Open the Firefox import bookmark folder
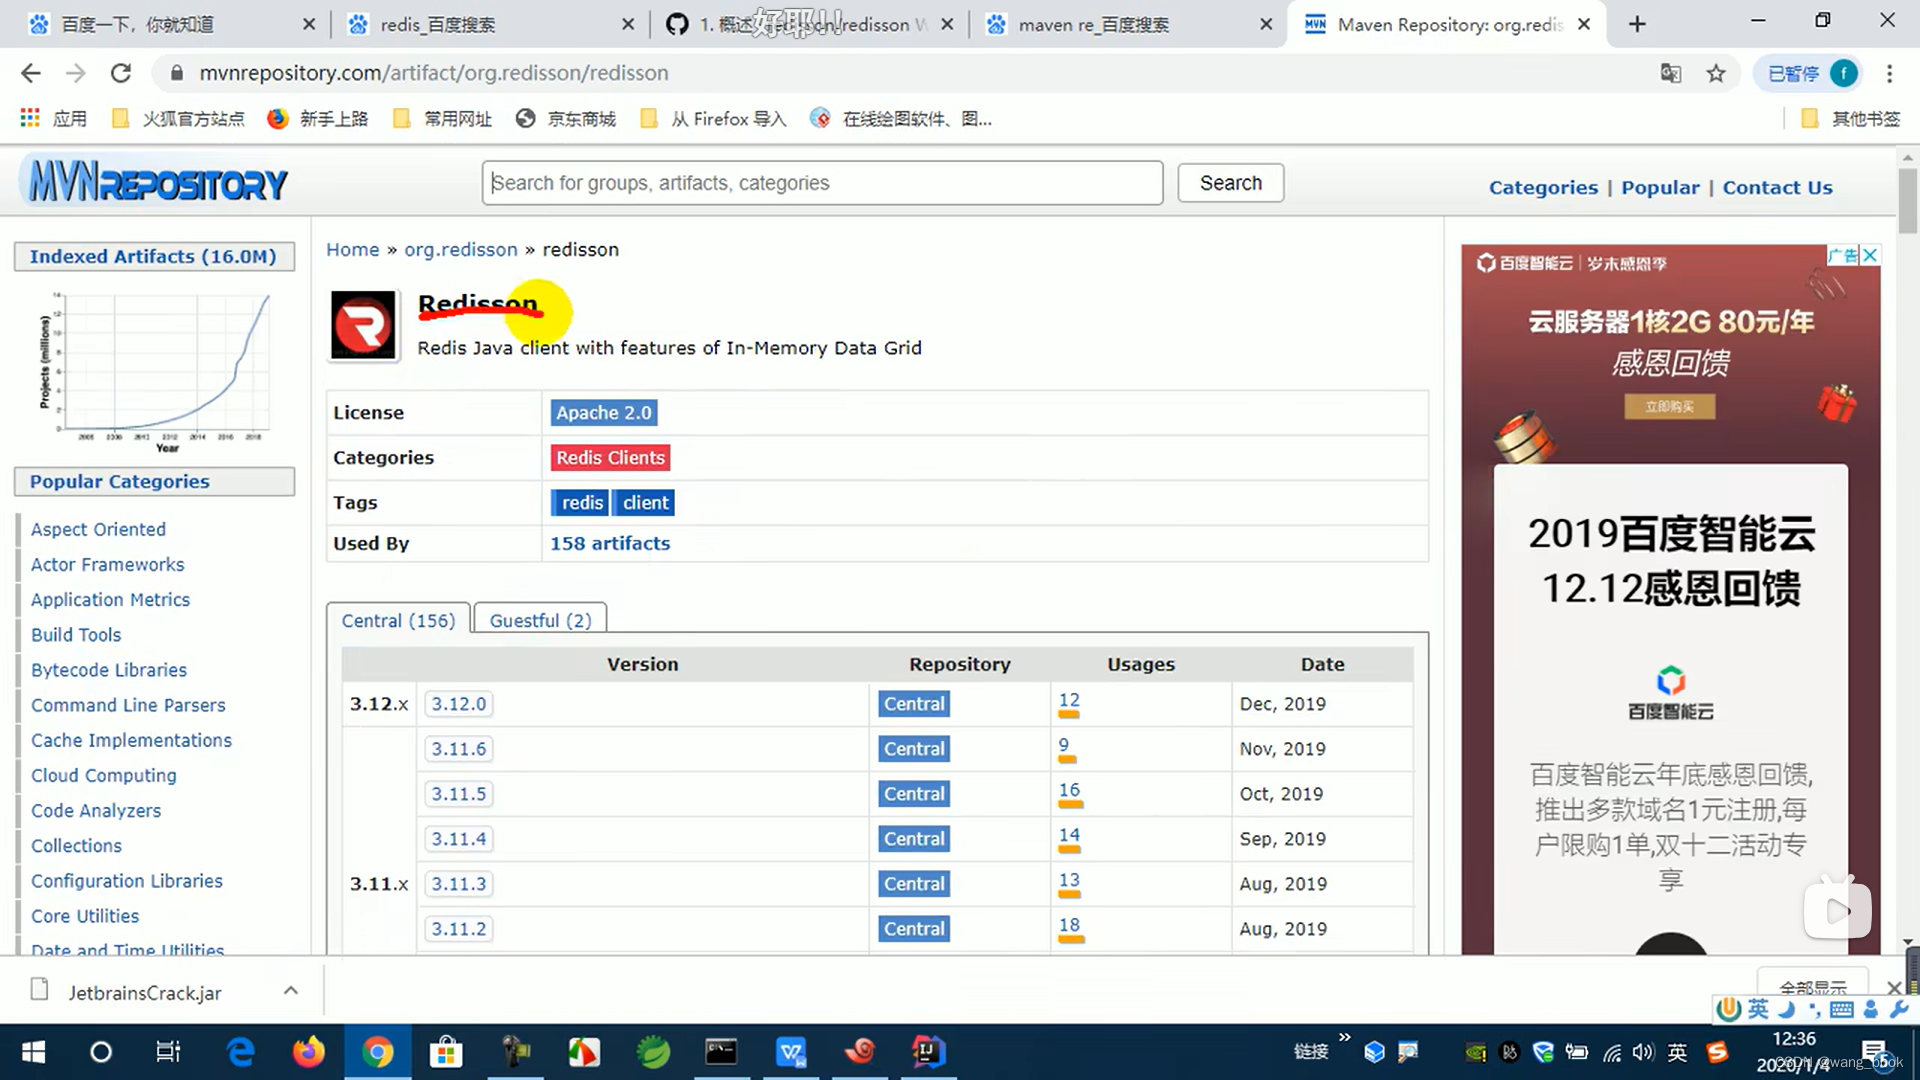Image resolution: width=1920 pixels, height=1080 pixels. click(713, 119)
